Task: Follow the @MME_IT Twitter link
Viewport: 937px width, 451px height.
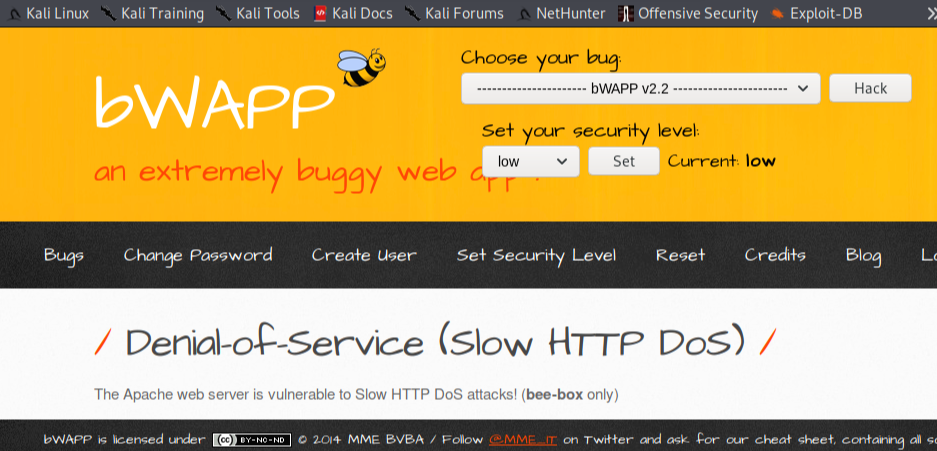Action: 523,440
